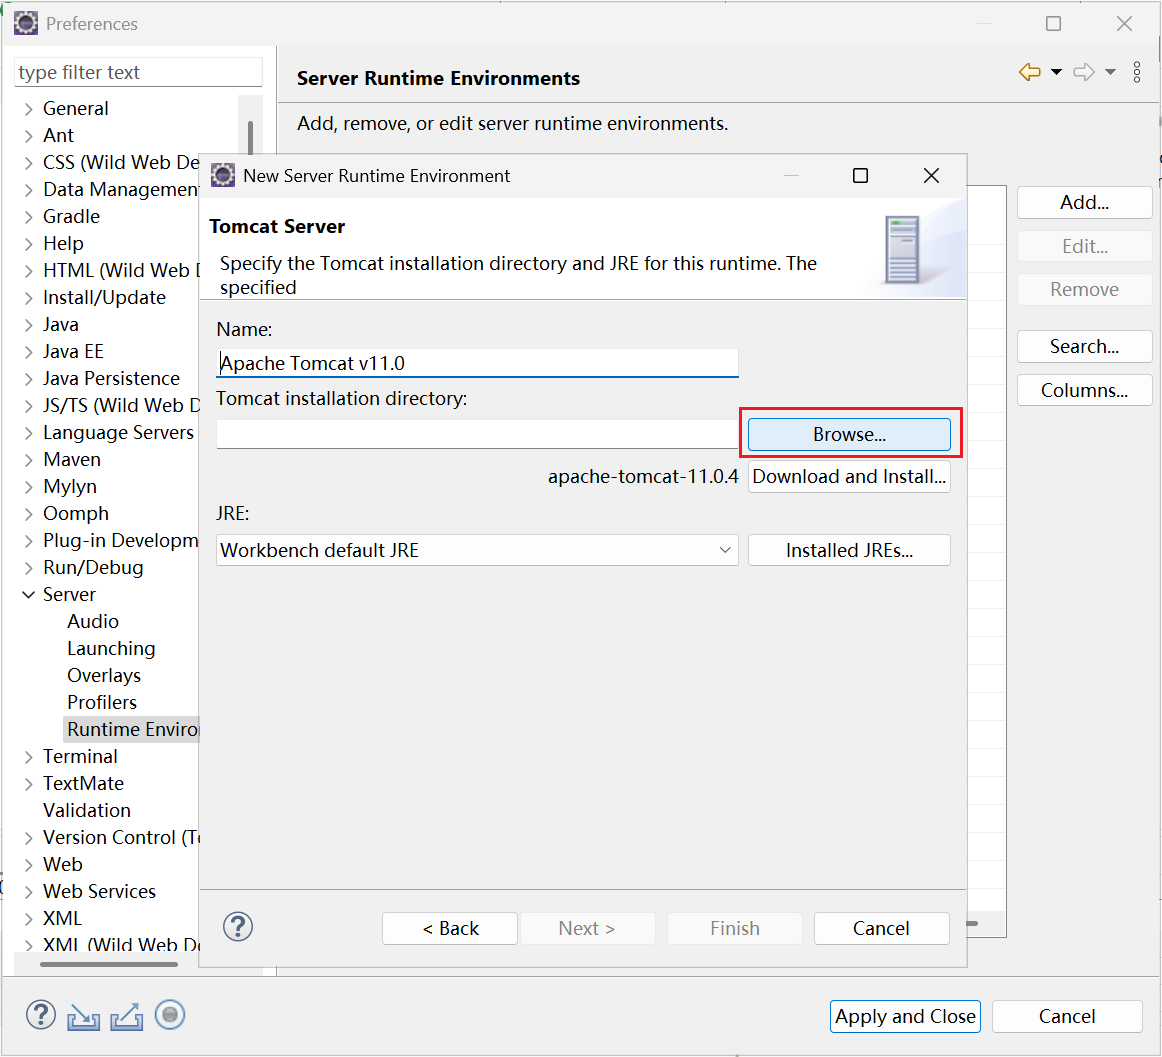
Task: Expand the General tree node
Action: click(28, 109)
